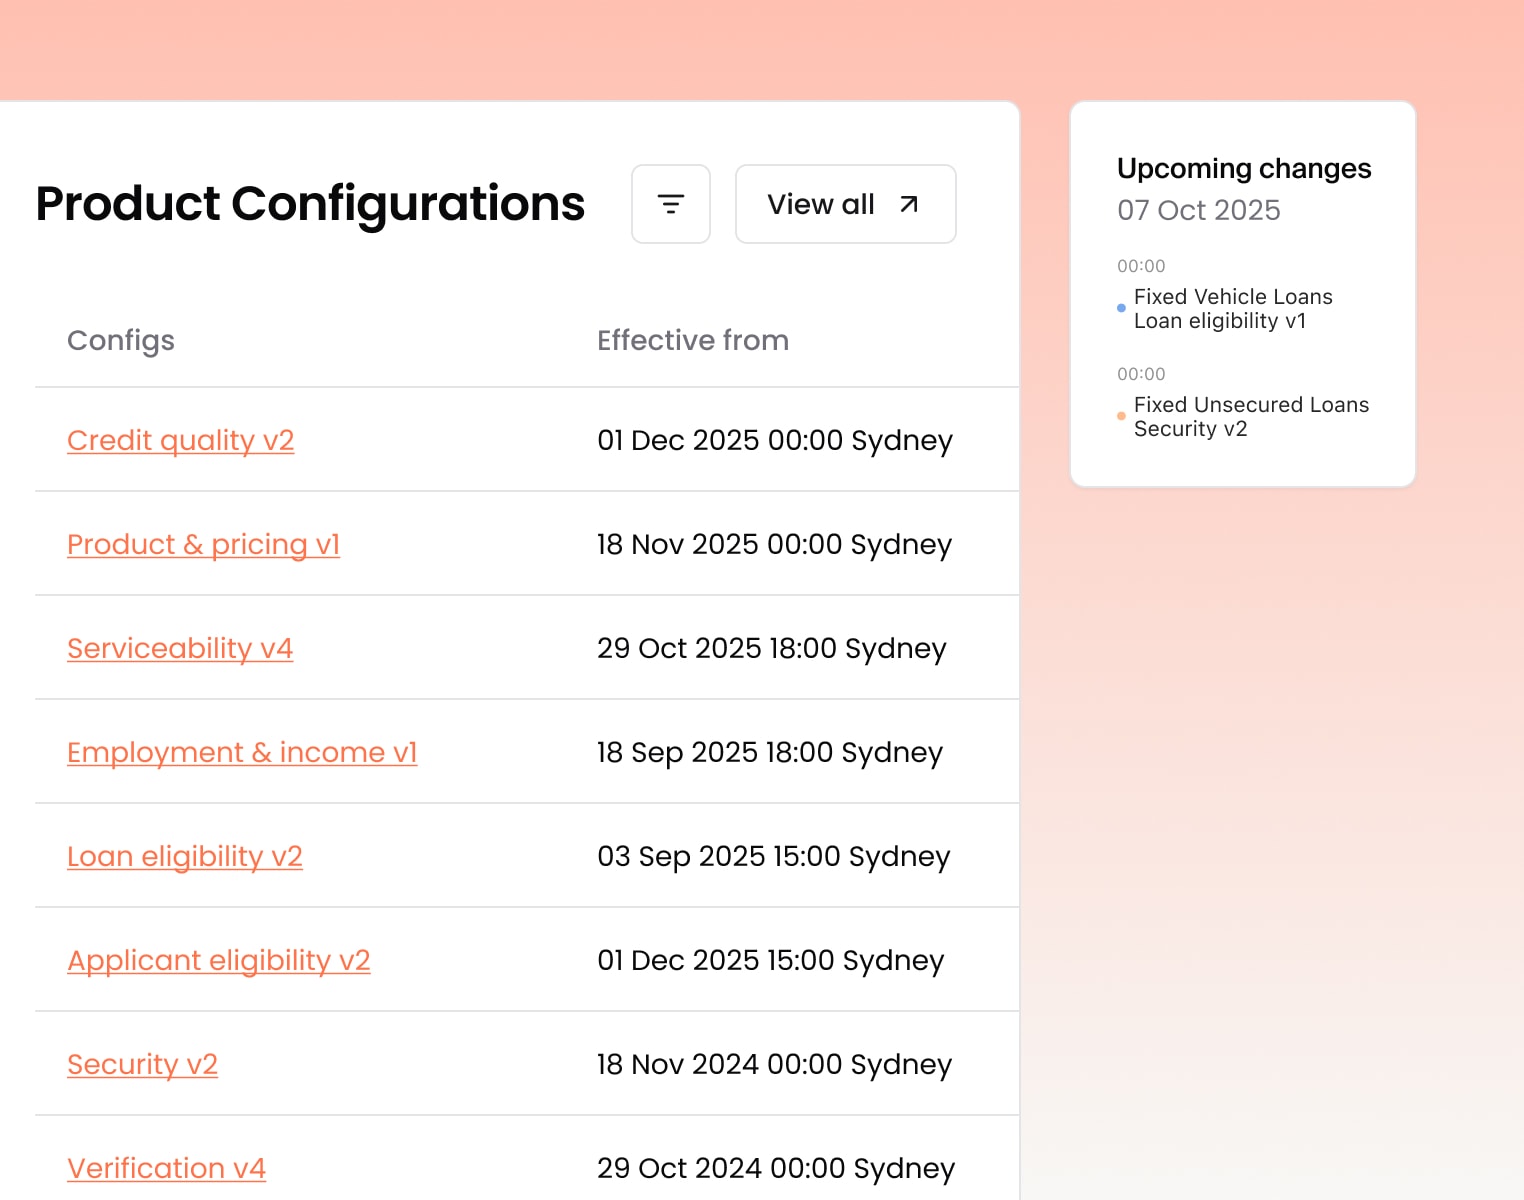
Task: Open the Verification v4 configuration
Action: (166, 1168)
